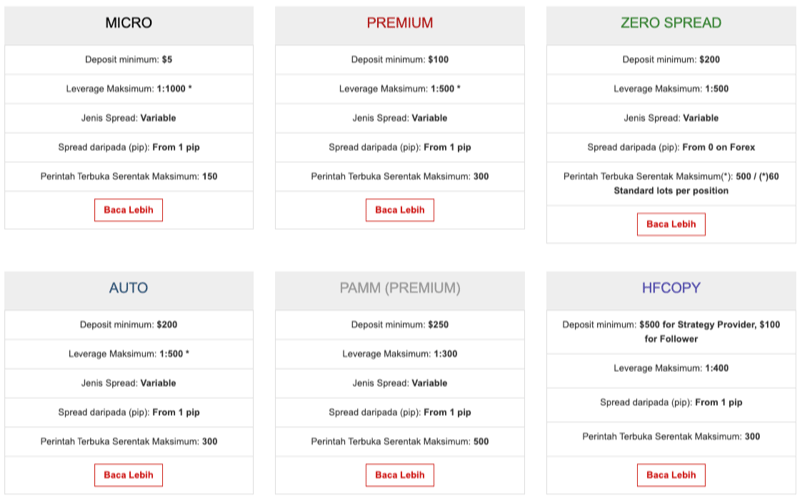Image resolution: width=800 pixels, height=497 pixels.
Task: Click Baca Lebih under MICRO account
Action: [128, 210]
